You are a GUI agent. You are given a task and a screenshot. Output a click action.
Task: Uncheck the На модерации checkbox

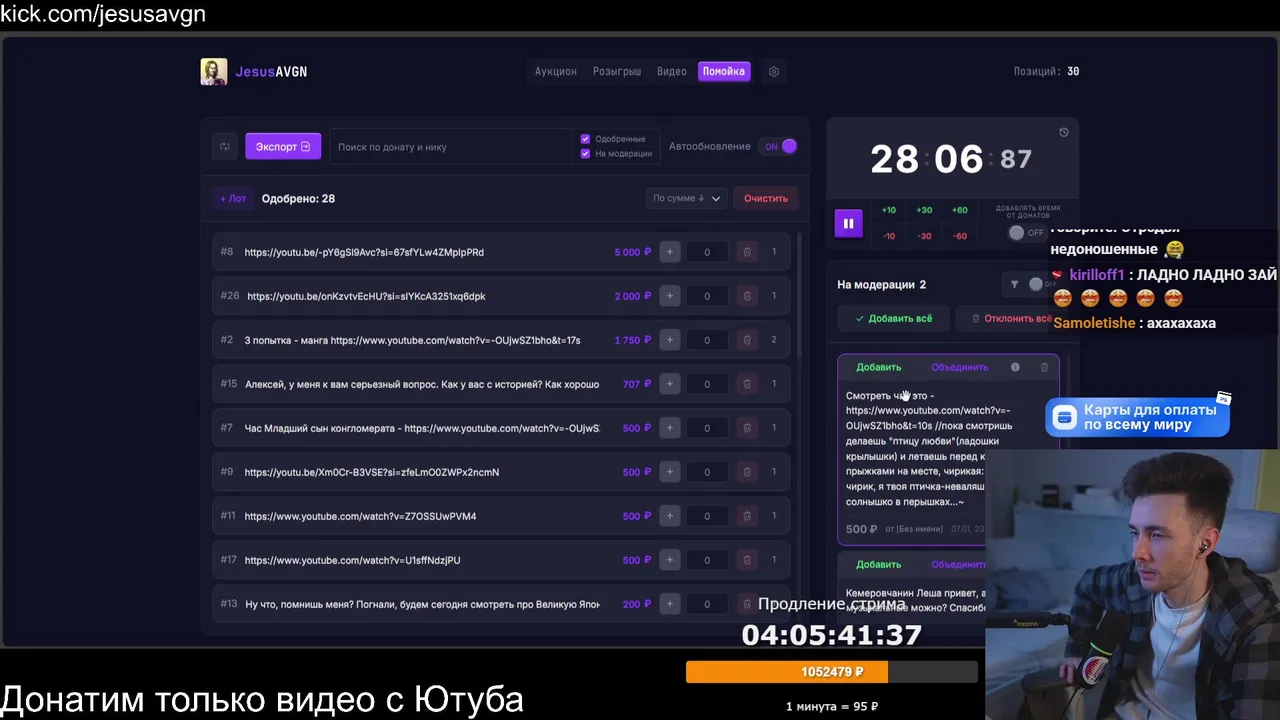pyautogui.click(x=585, y=153)
